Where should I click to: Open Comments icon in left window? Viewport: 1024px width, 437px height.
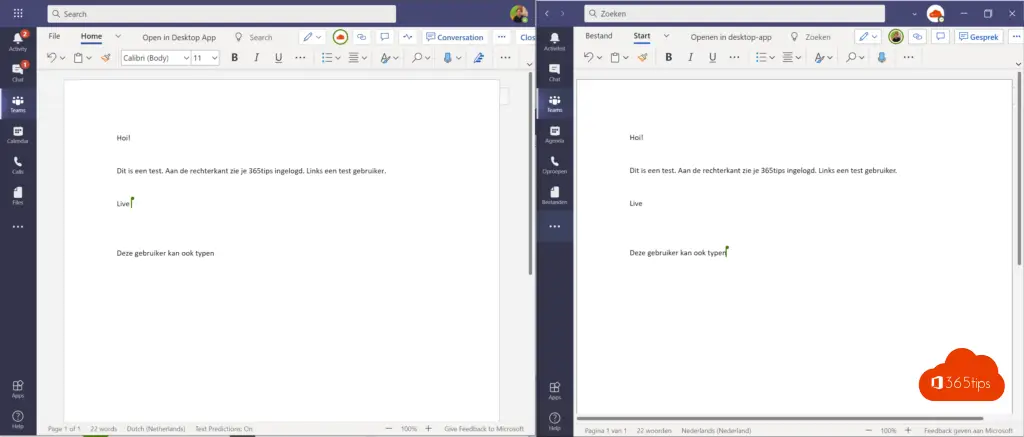(x=385, y=37)
